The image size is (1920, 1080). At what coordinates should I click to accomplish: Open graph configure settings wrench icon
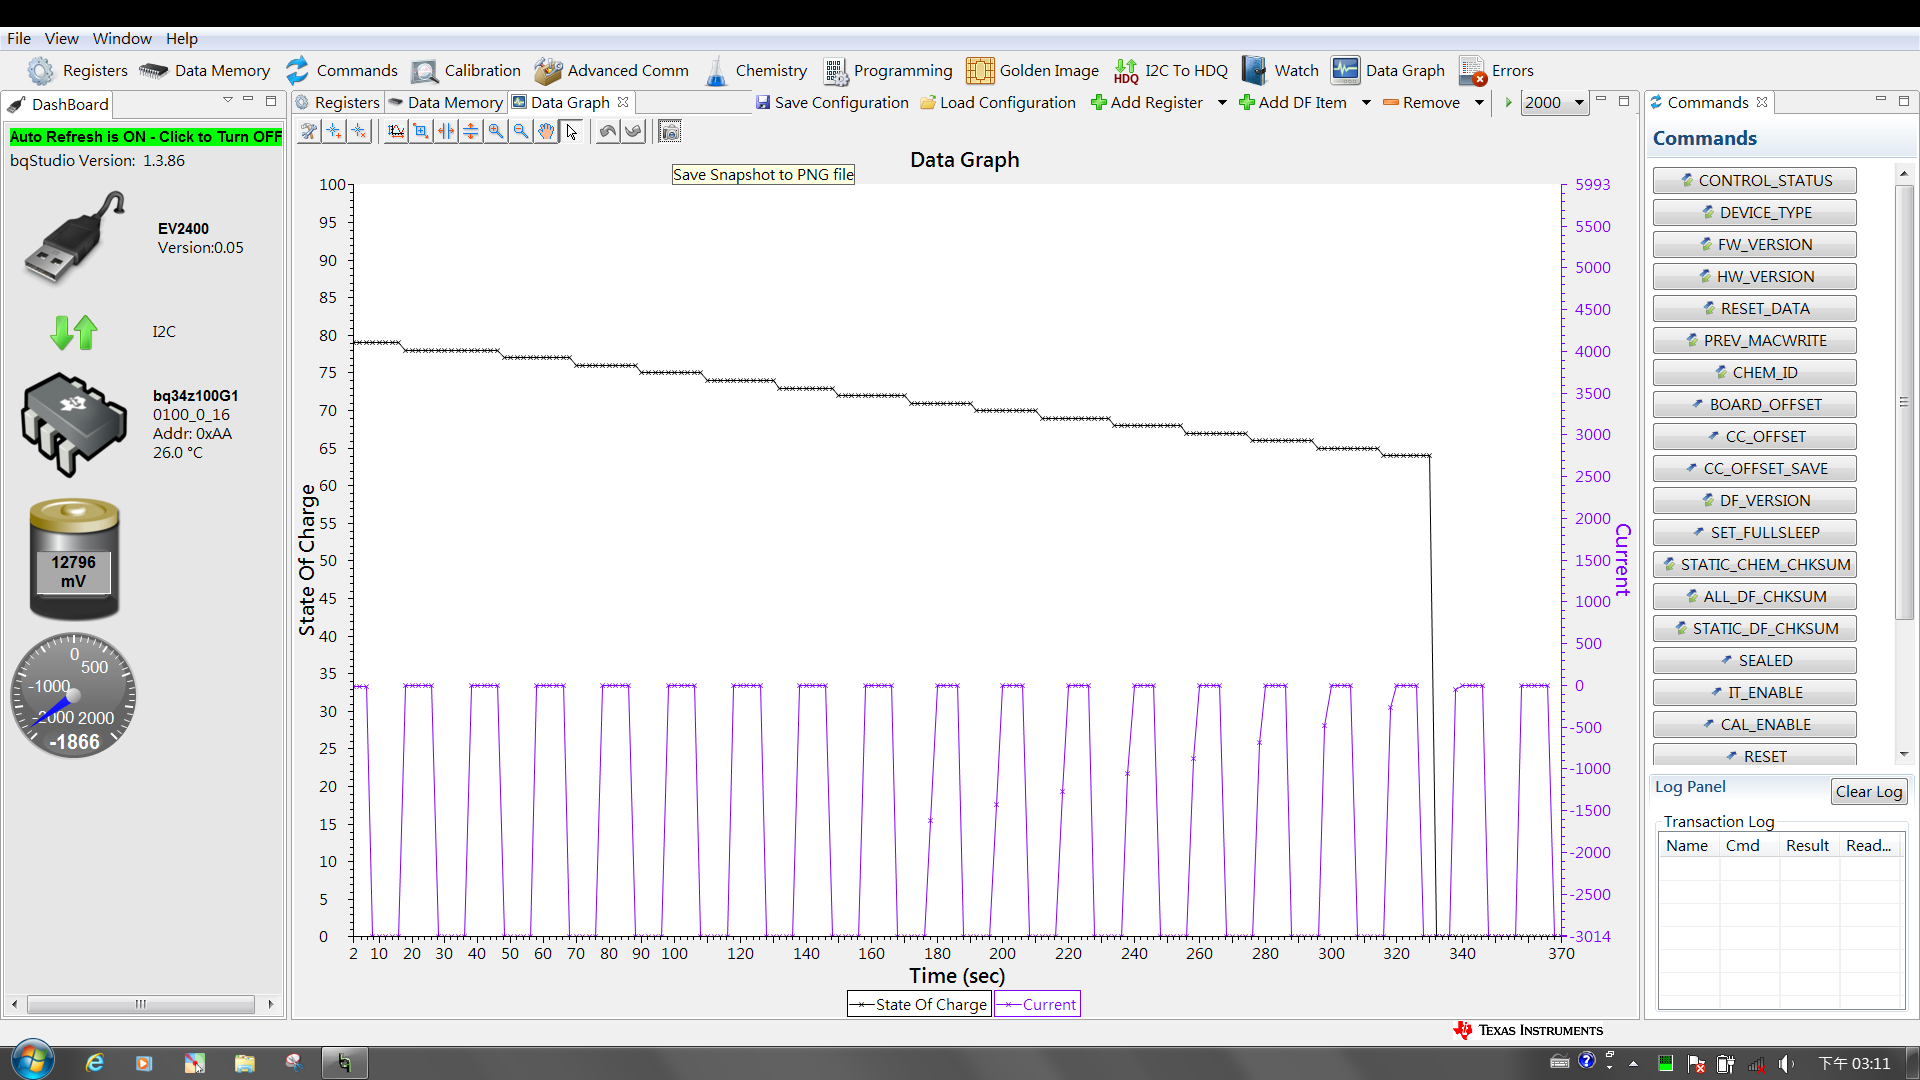[309, 132]
